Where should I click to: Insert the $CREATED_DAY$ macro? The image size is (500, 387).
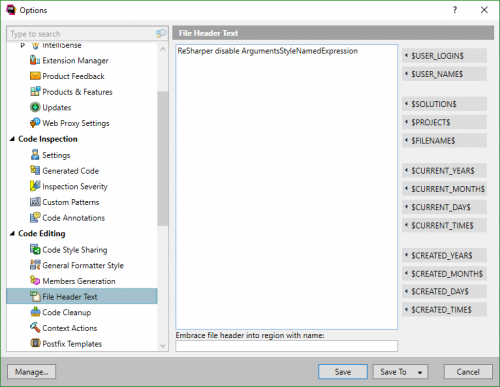coord(444,291)
